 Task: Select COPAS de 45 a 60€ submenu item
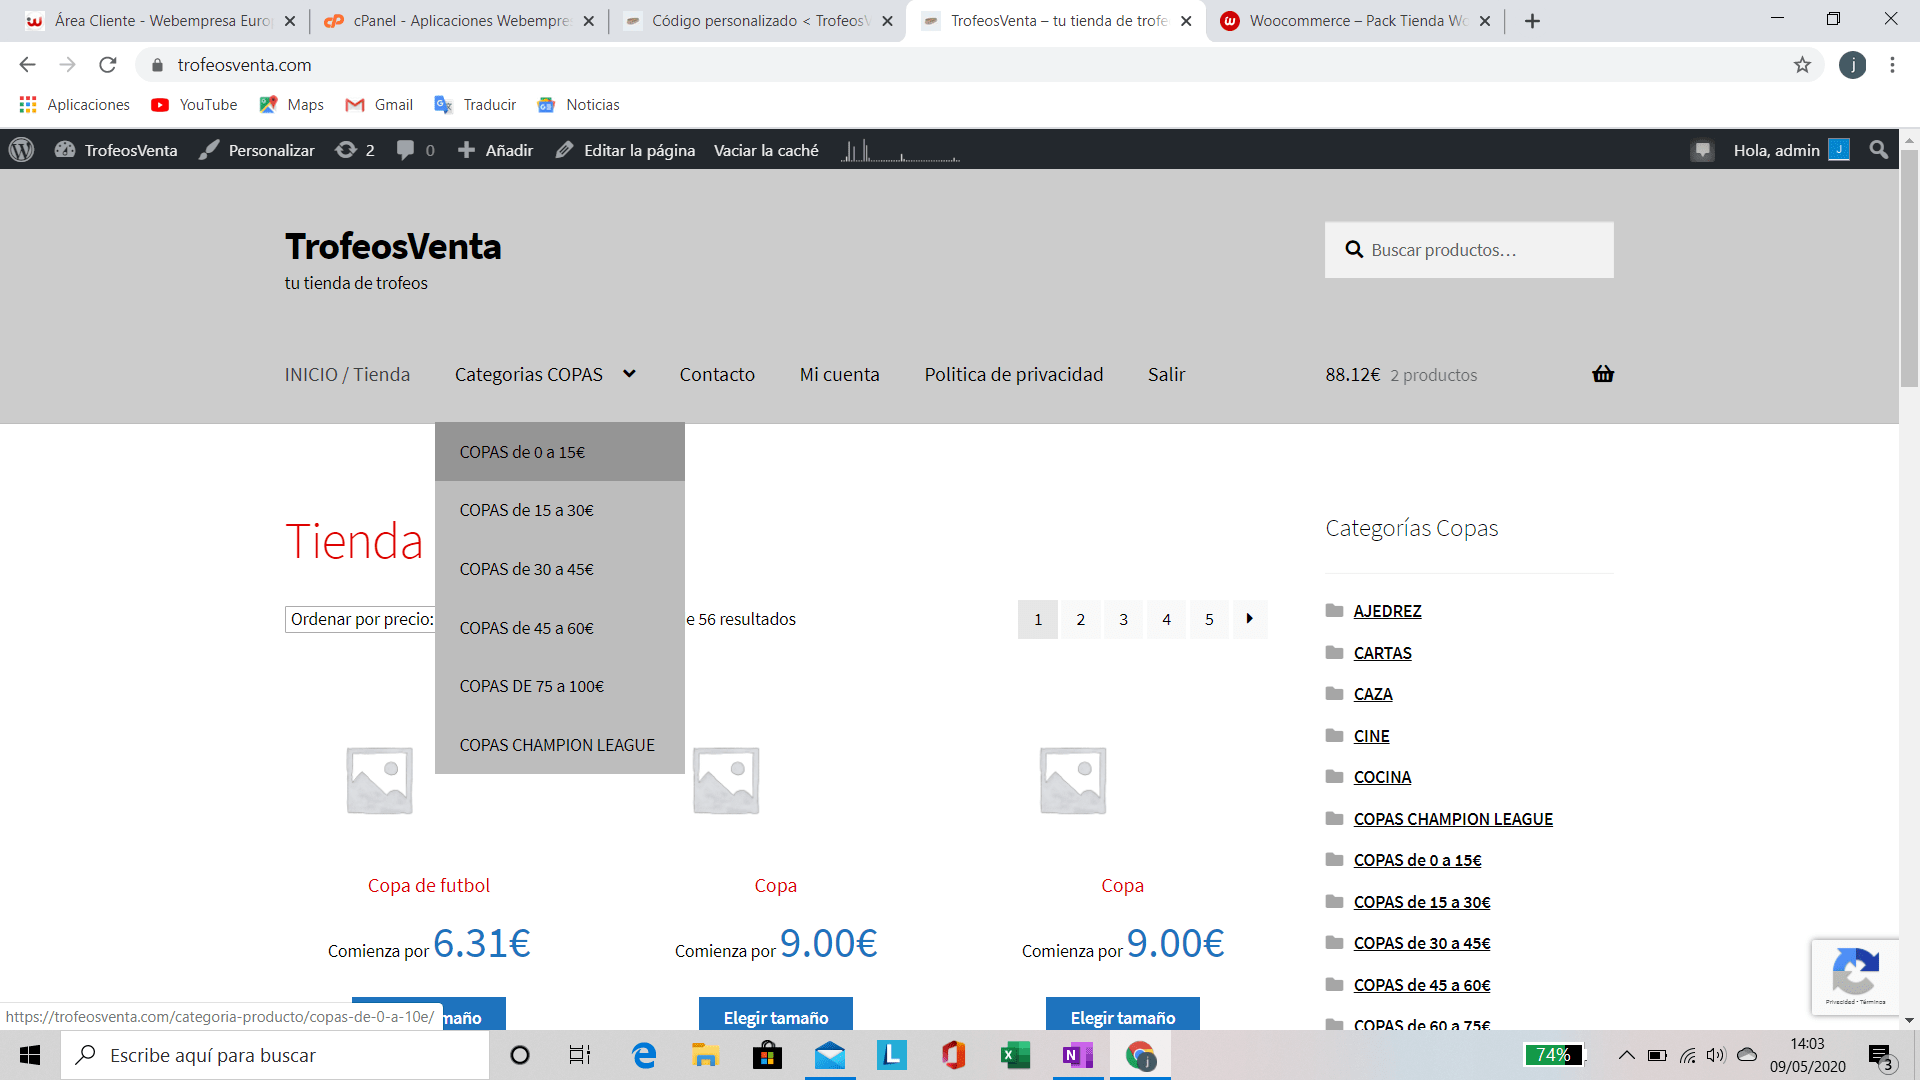tap(560, 628)
